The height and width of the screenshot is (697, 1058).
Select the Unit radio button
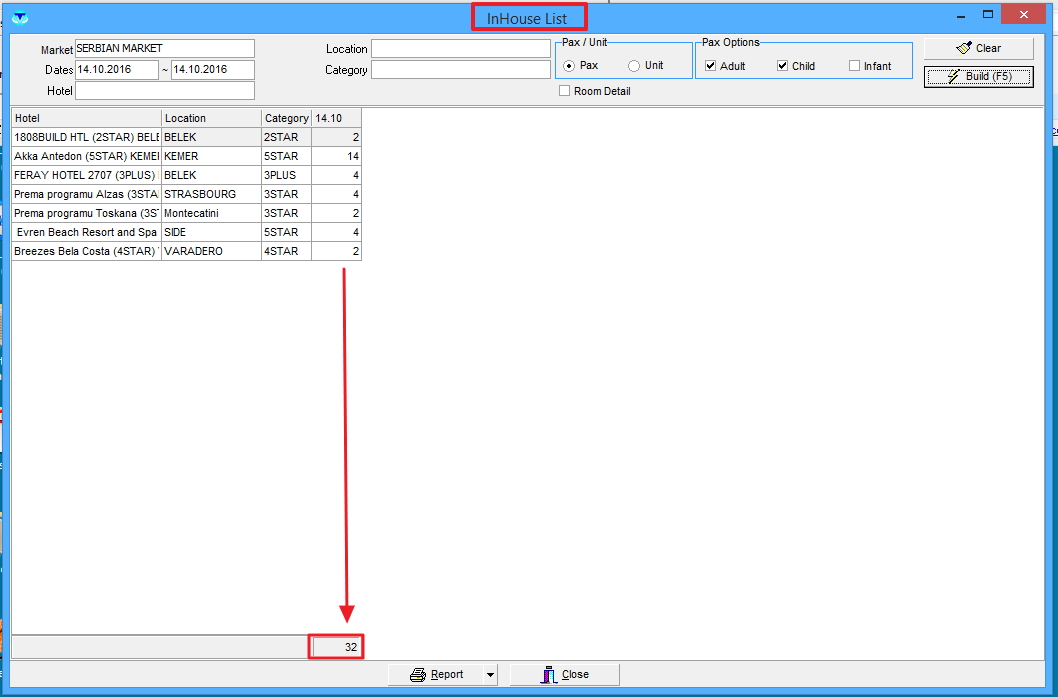634,66
